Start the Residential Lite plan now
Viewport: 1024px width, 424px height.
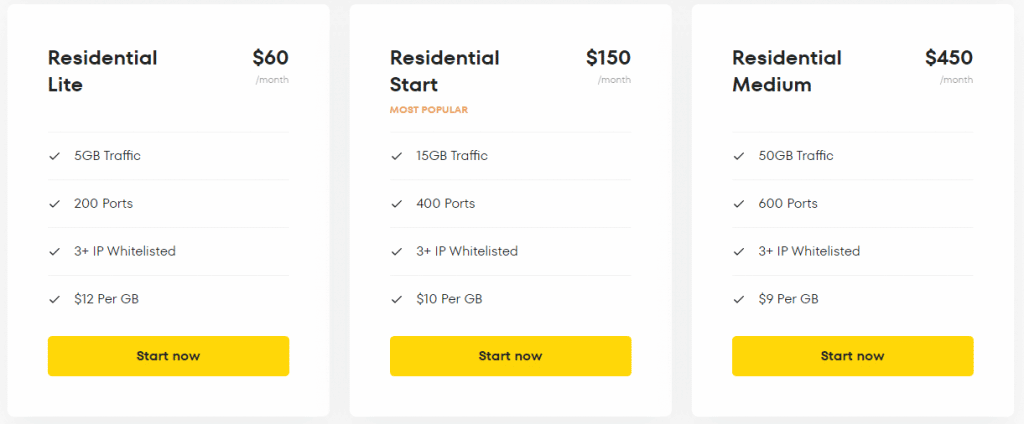pos(168,356)
